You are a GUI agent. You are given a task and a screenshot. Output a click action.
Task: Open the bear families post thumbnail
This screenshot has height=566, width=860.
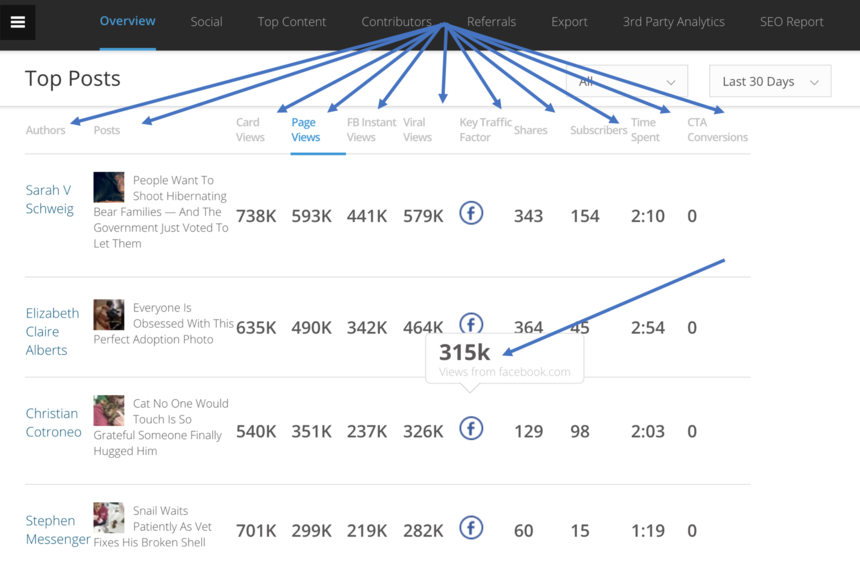click(109, 187)
